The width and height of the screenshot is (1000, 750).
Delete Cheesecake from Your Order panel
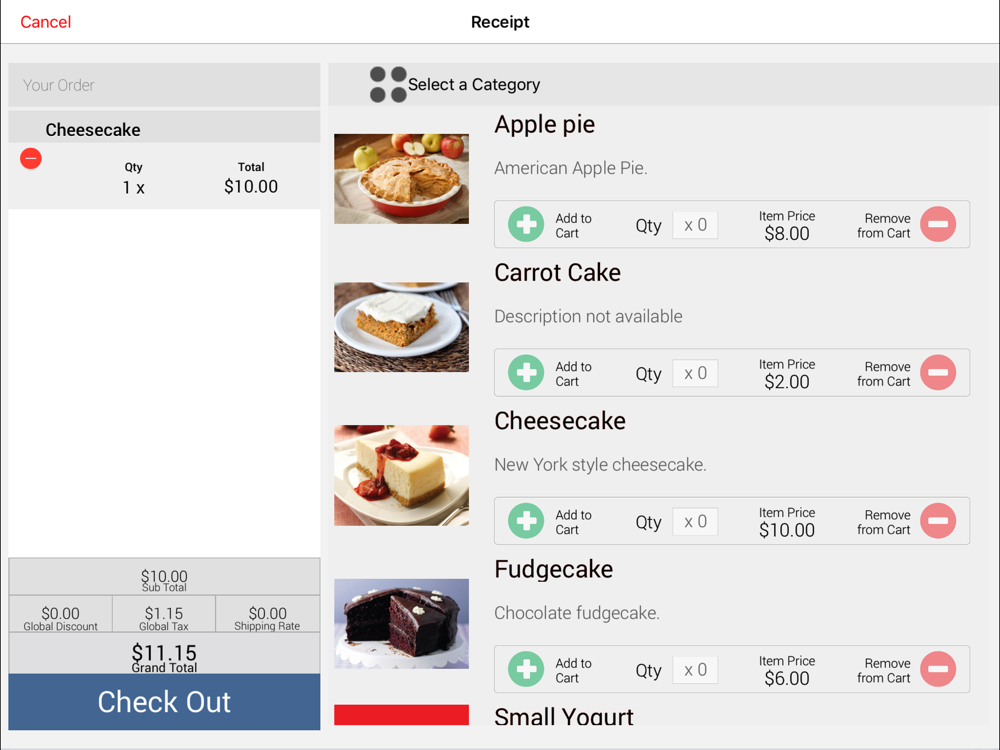coord(31,158)
